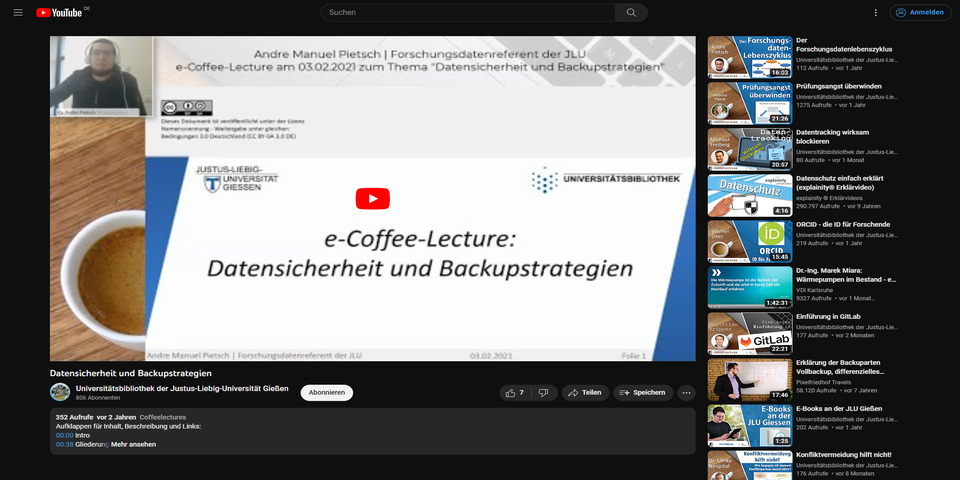The image size is (960, 480).
Task: Click Anmelden sign-in button
Action: (921, 12)
